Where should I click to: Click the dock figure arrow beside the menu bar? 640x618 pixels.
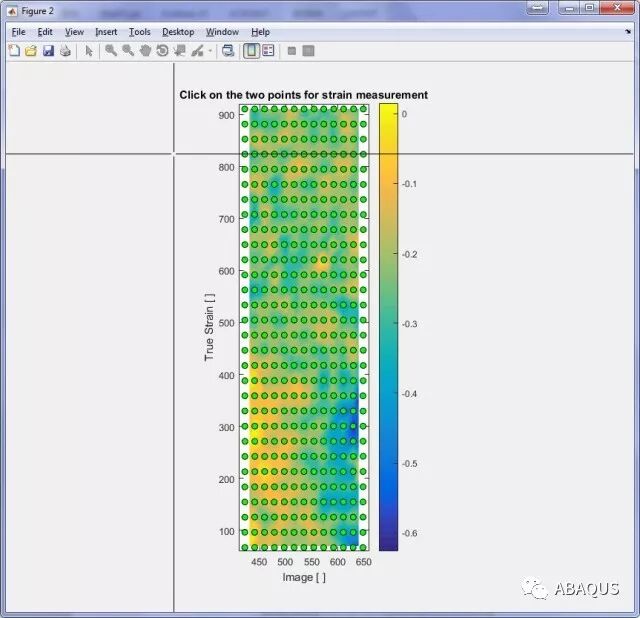[x=628, y=31]
